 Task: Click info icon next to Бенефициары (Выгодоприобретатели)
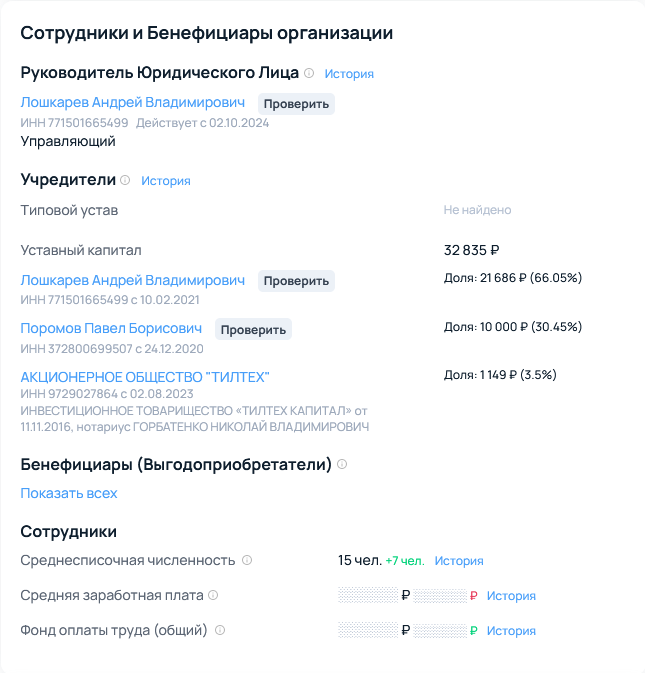click(342, 464)
